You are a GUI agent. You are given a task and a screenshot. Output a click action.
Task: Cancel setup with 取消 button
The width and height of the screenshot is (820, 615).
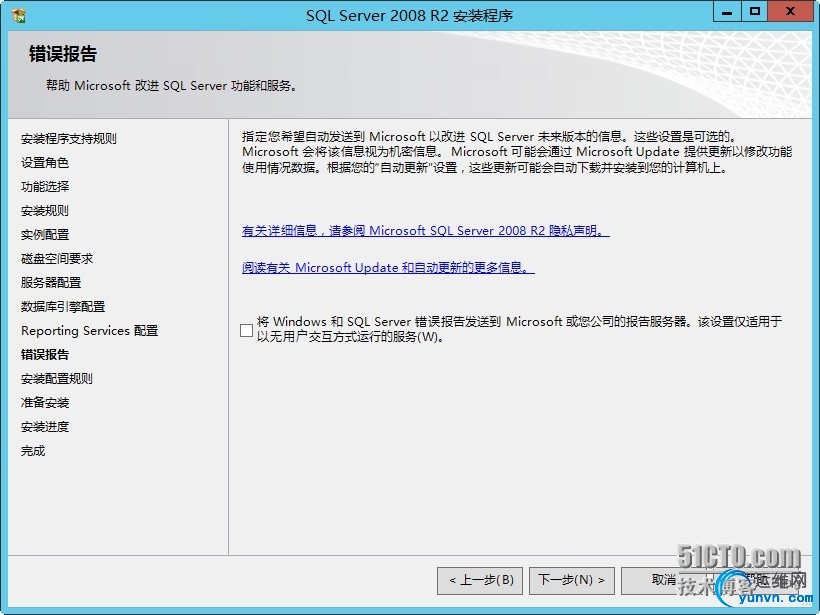coord(664,580)
